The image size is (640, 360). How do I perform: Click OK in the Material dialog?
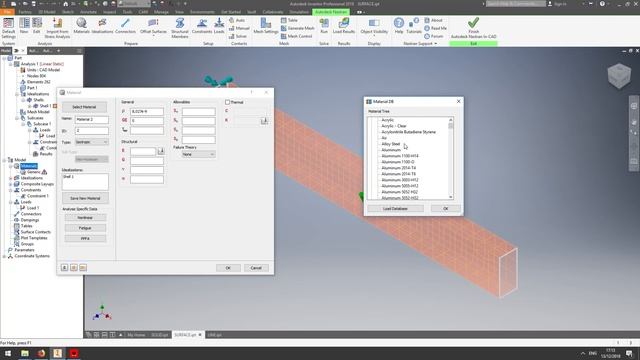[x=228, y=268]
